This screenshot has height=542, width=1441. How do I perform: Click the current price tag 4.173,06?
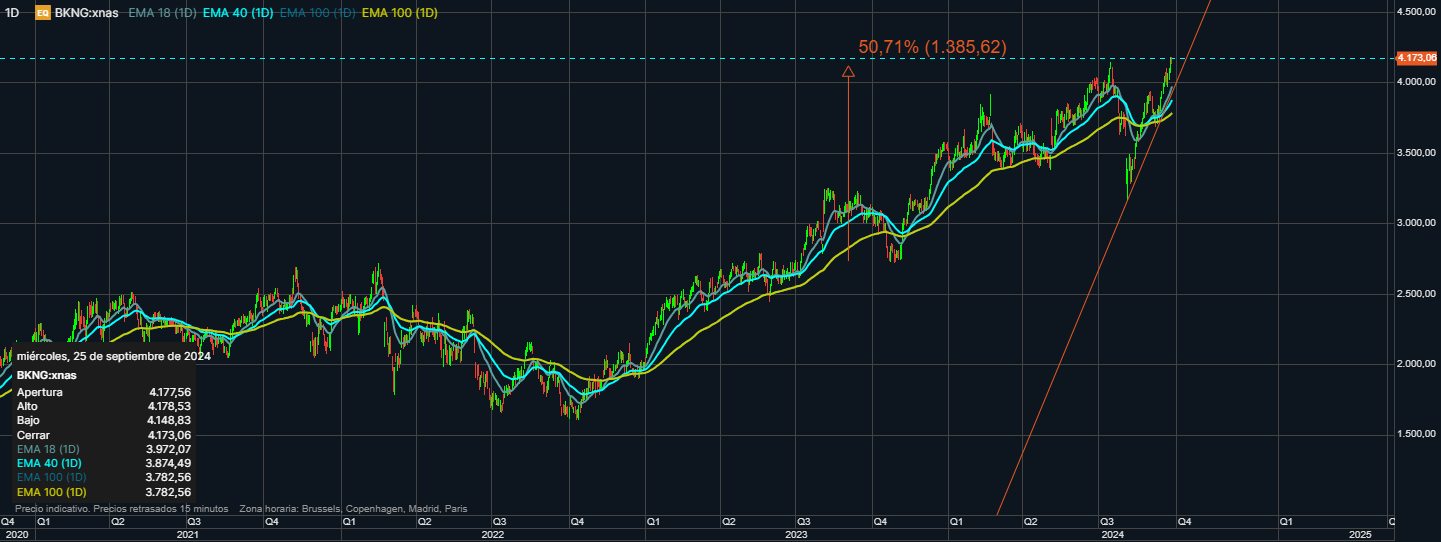pos(1416,57)
